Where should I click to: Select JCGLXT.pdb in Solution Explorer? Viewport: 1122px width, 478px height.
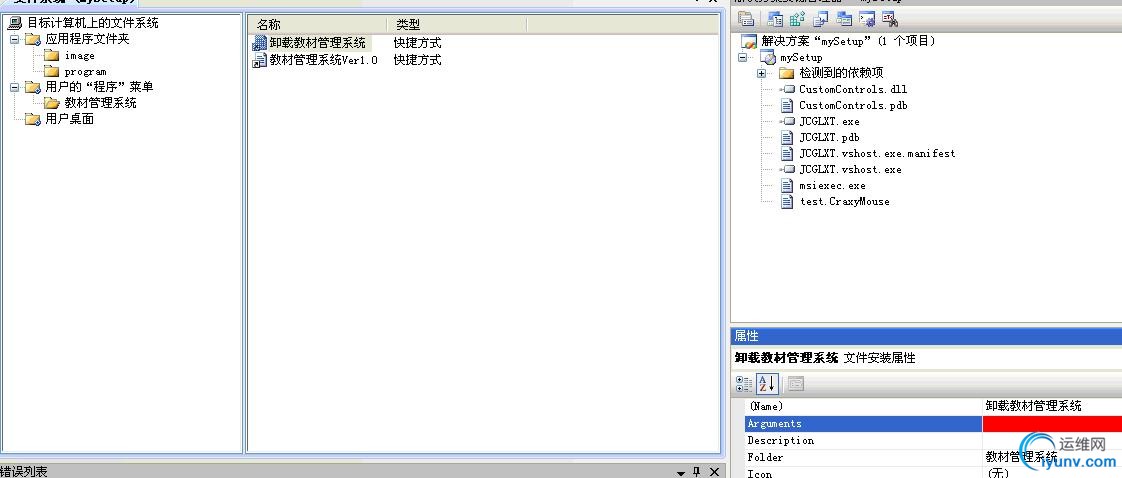point(829,137)
